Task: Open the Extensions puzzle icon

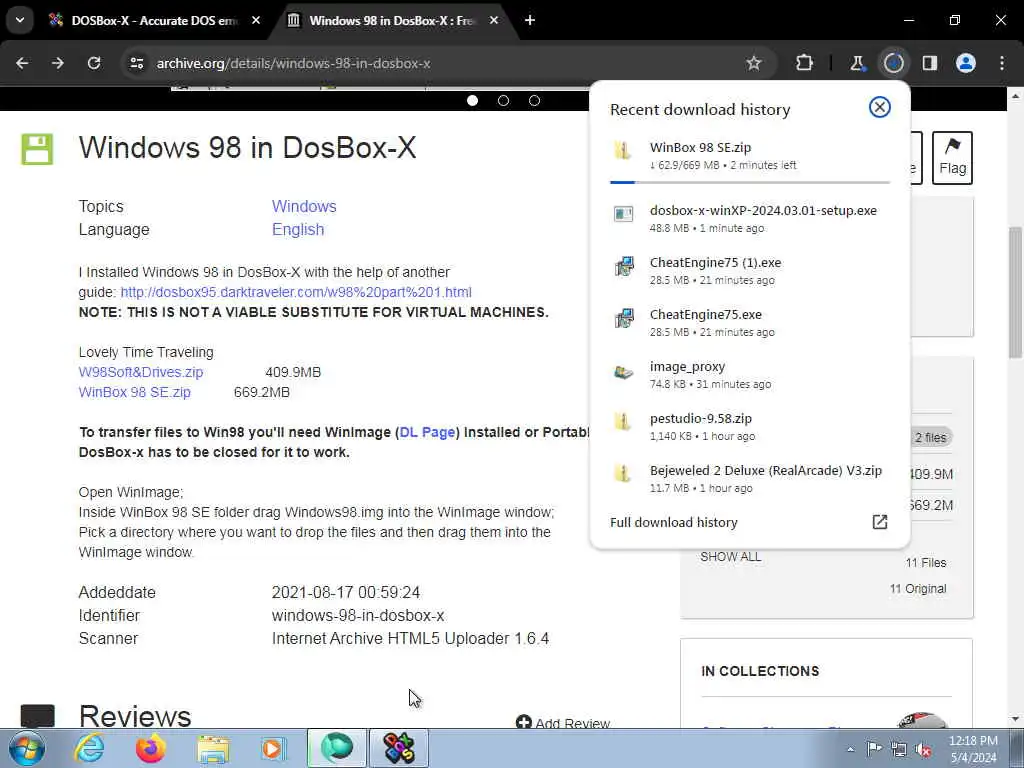Action: pyautogui.click(x=804, y=63)
